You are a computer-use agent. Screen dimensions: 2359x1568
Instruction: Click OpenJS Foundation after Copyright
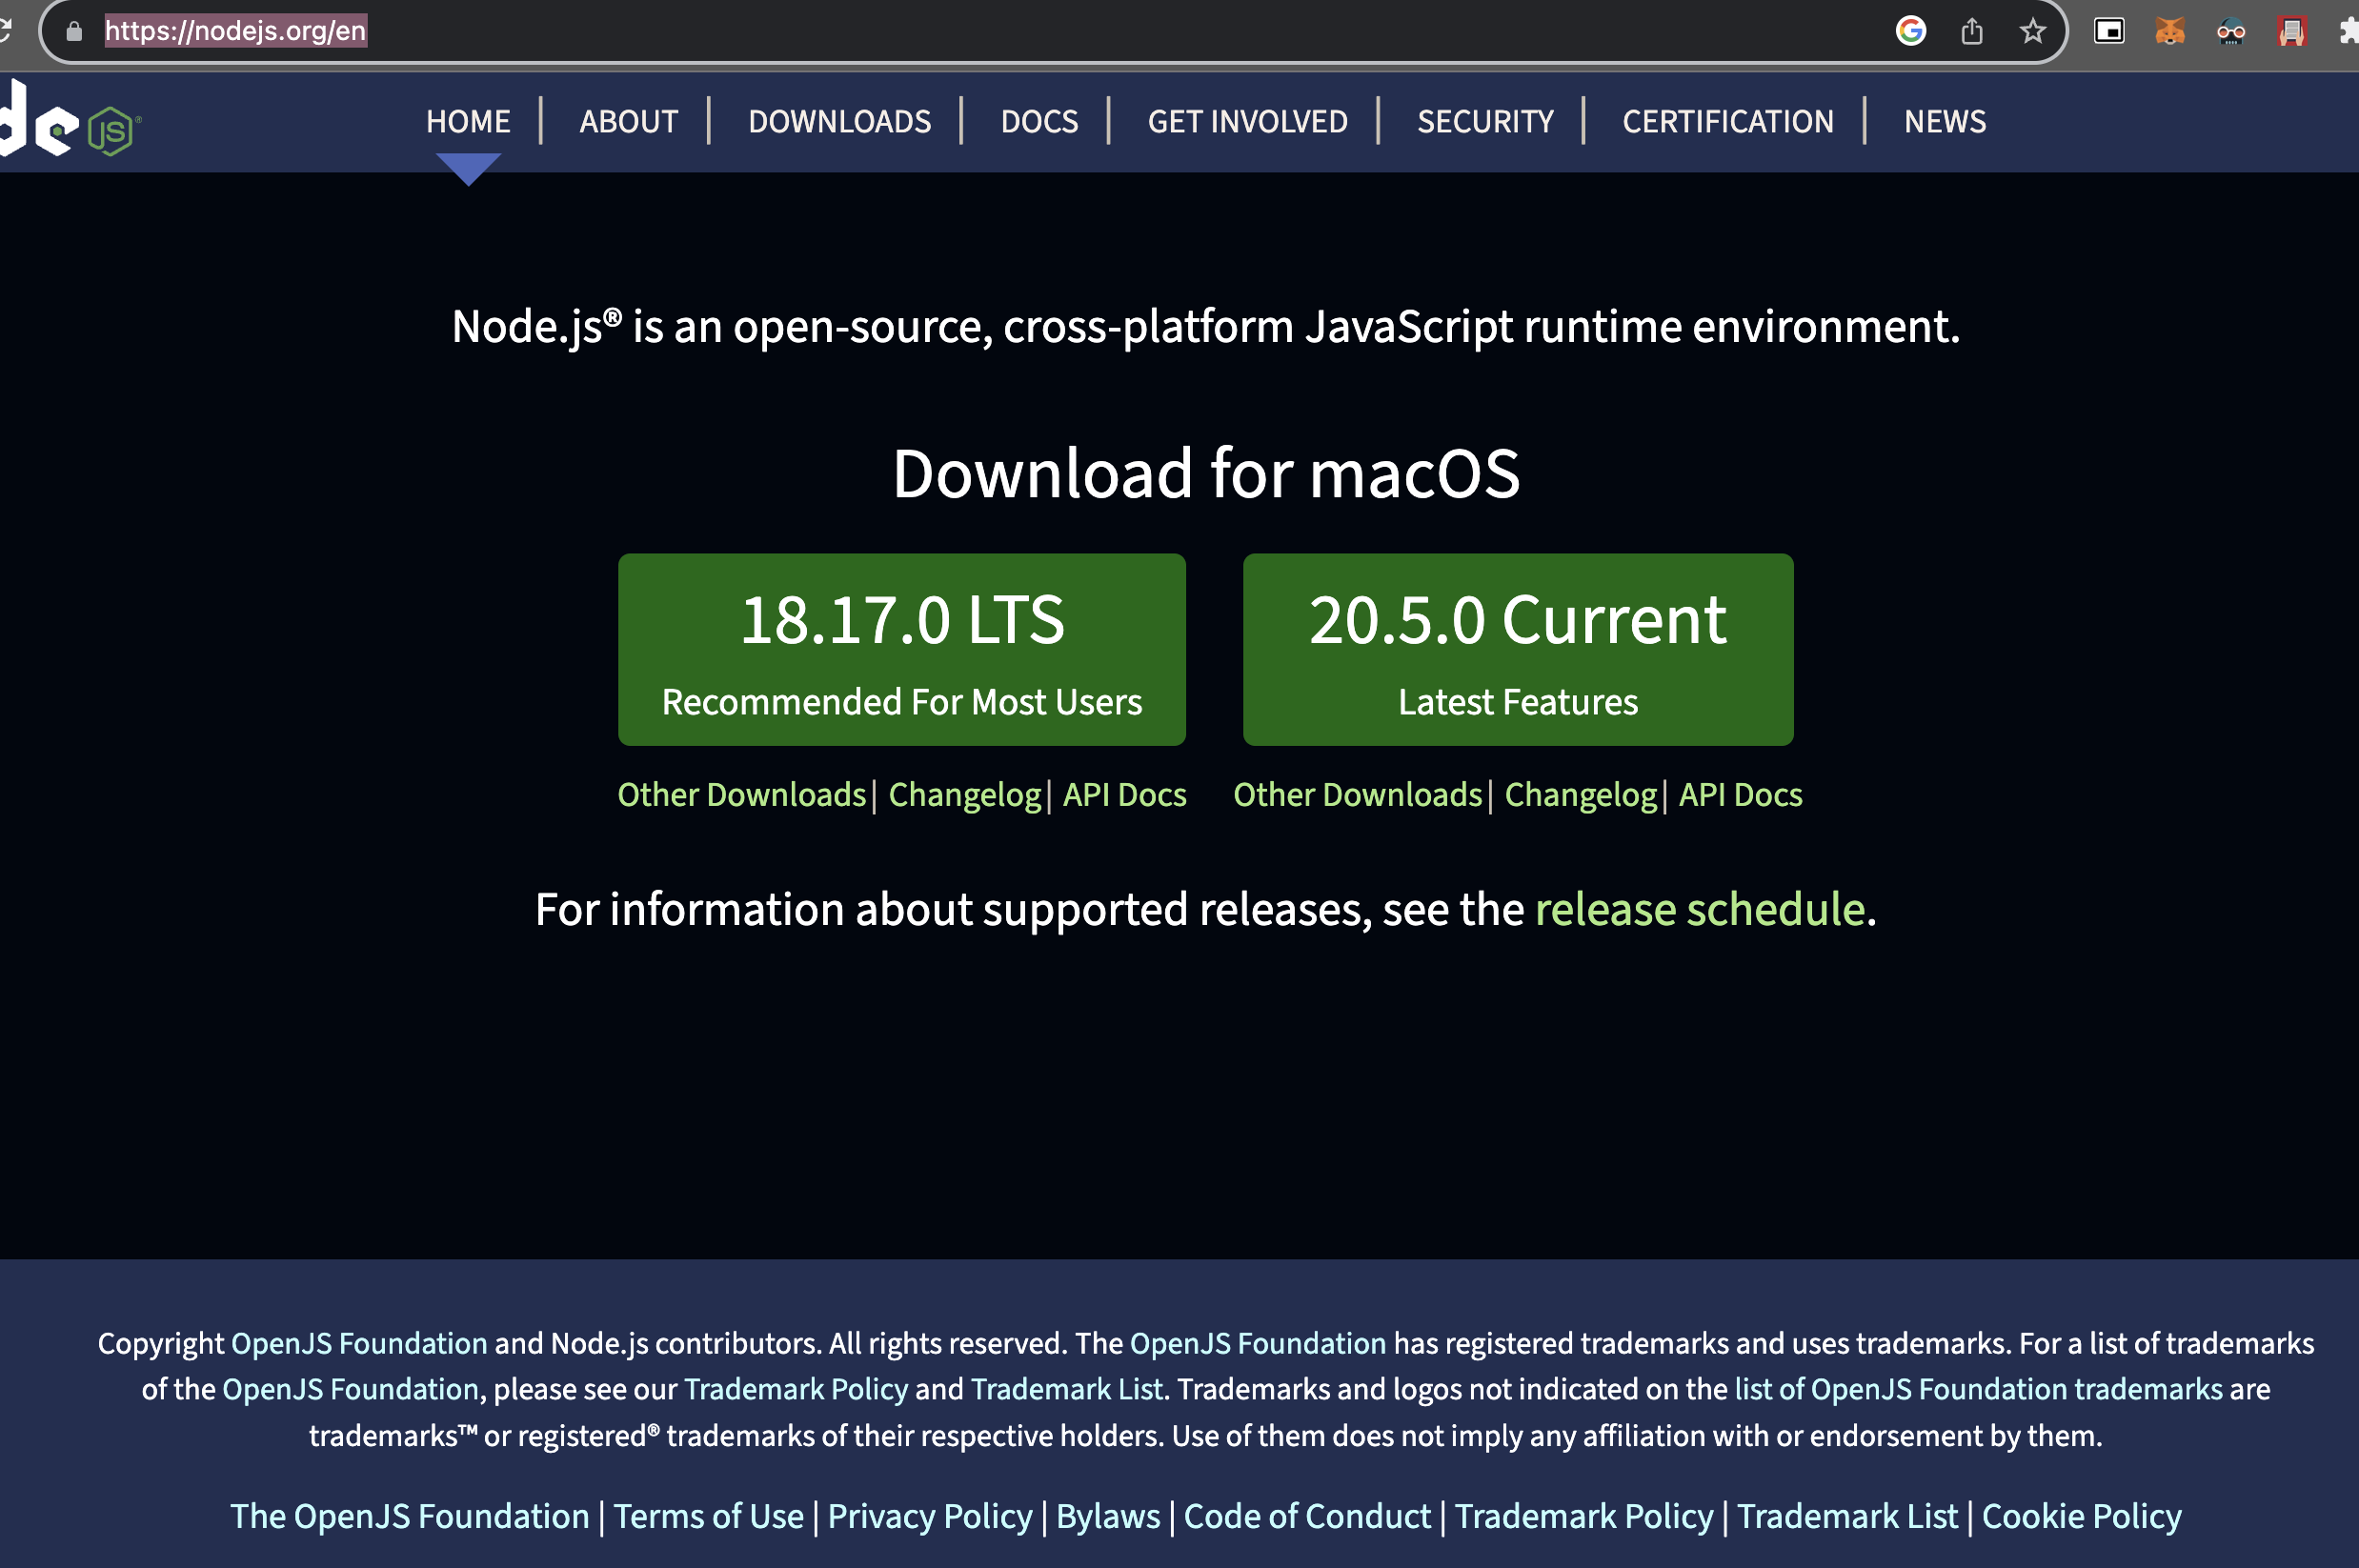(359, 1343)
